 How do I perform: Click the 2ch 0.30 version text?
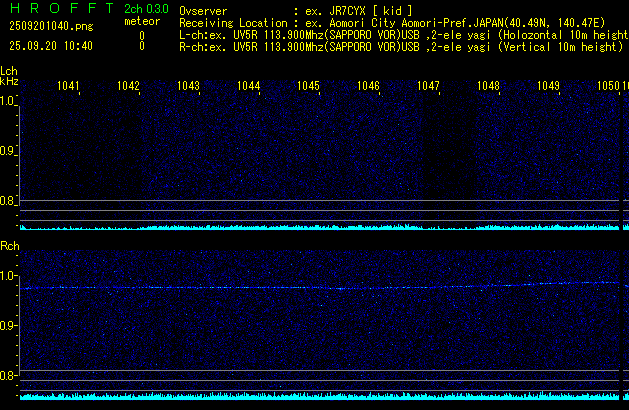(141, 8)
